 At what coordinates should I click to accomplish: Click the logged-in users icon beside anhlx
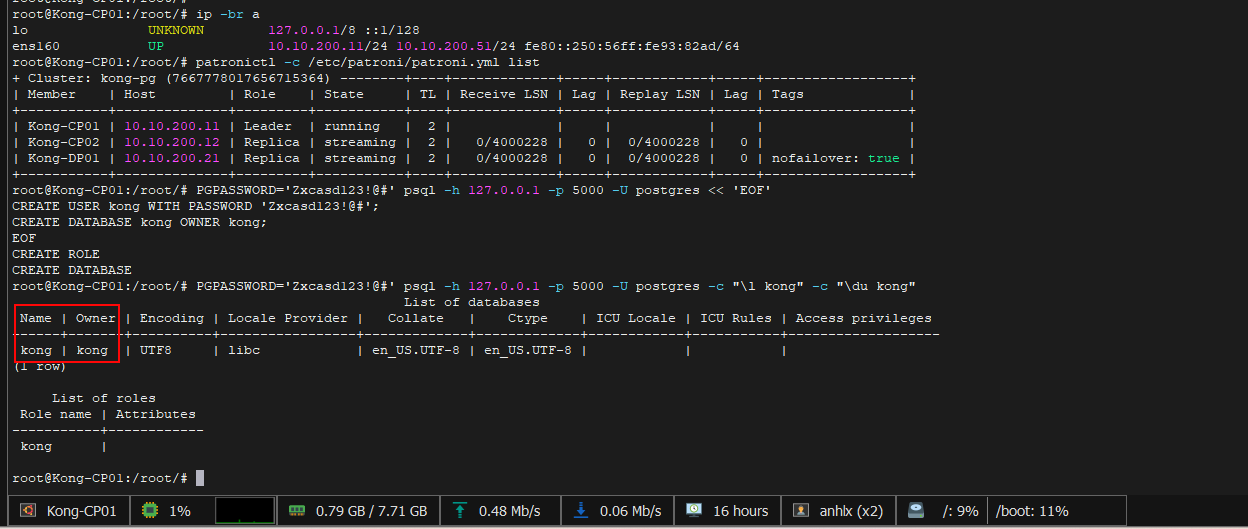tap(801, 511)
